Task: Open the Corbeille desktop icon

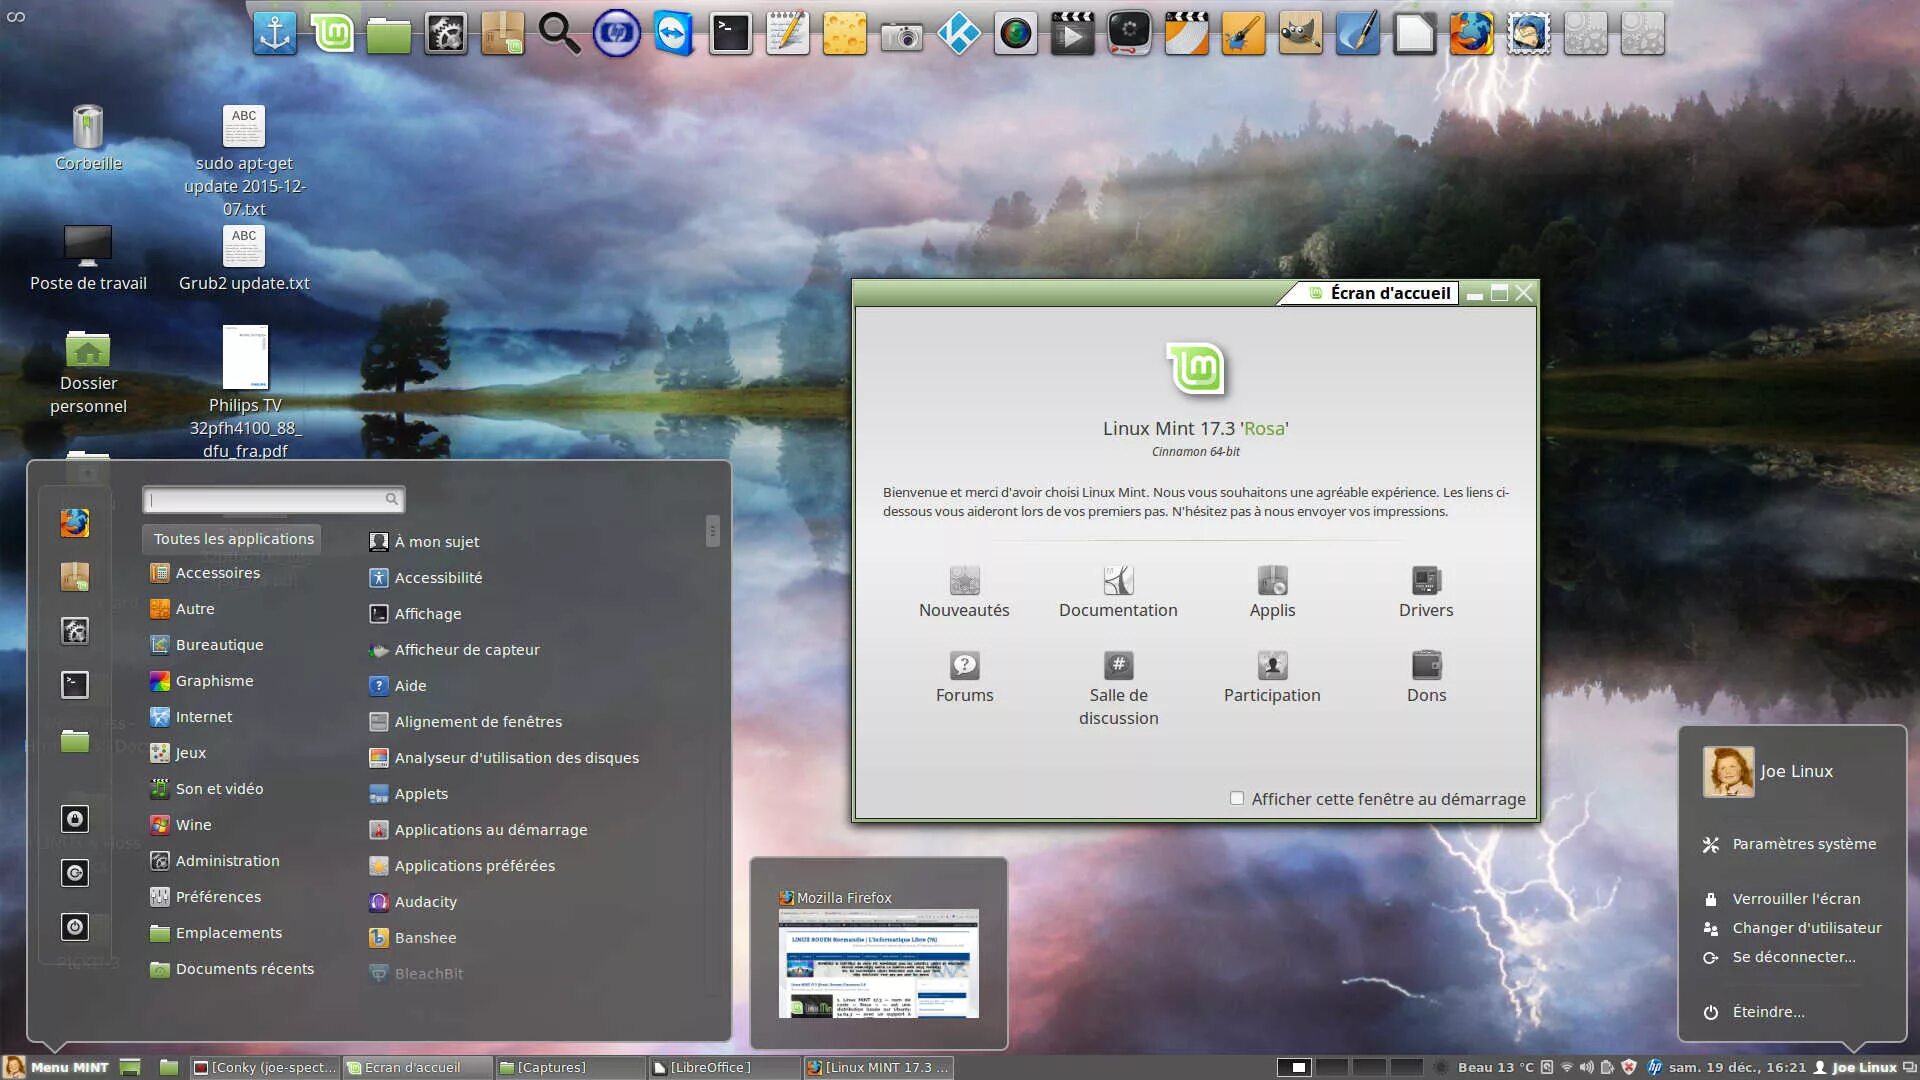Action: point(88,139)
